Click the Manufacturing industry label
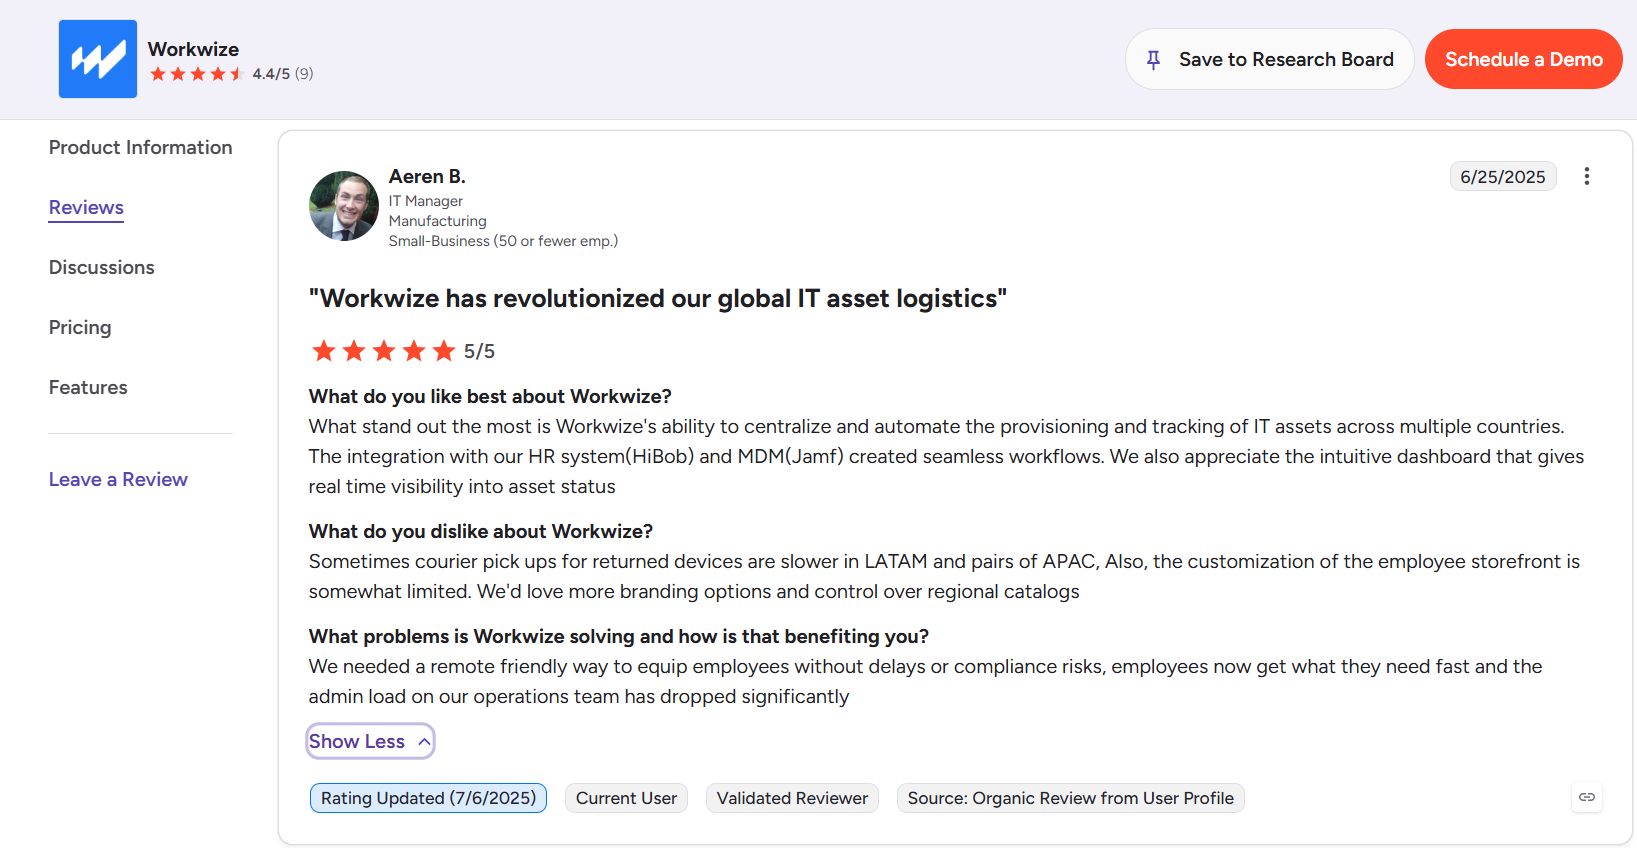Screen dimensions: 1637x848 click(x=437, y=221)
